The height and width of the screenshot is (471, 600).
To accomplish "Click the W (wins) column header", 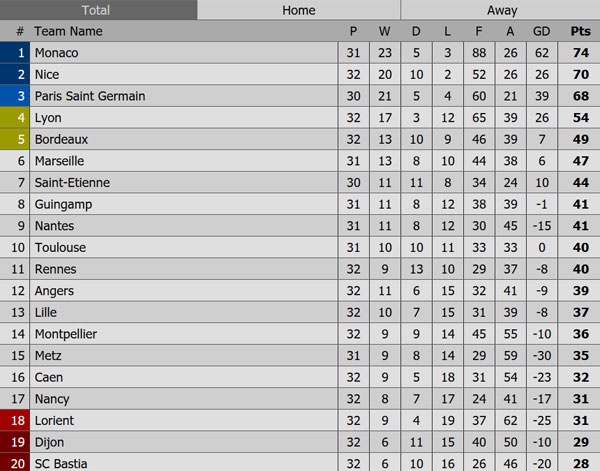I will (x=385, y=31).
